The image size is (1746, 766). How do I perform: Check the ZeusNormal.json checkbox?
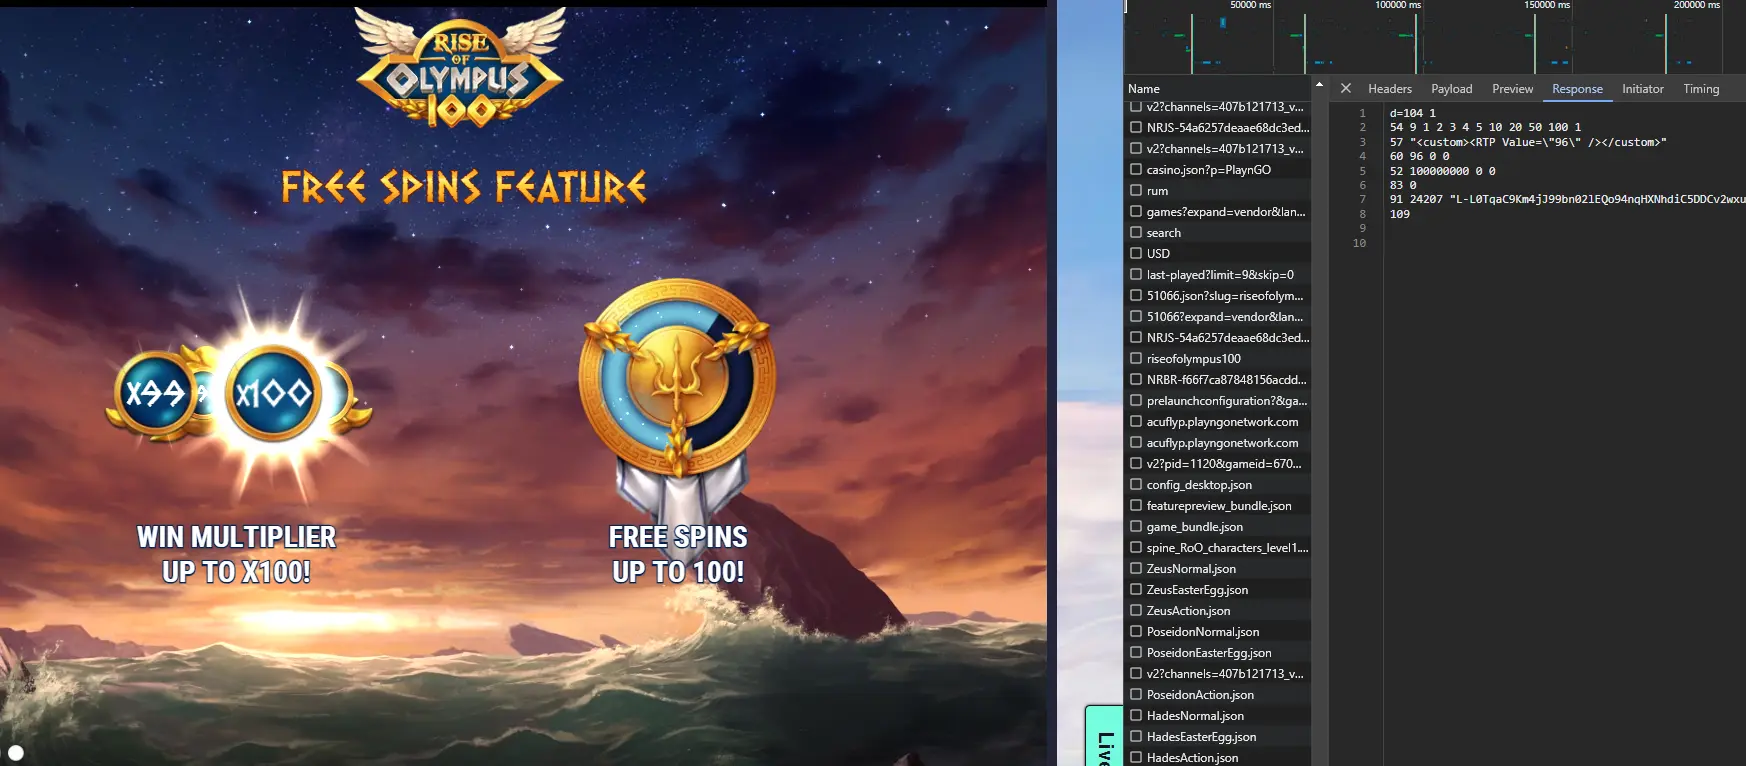tap(1136, 569)
